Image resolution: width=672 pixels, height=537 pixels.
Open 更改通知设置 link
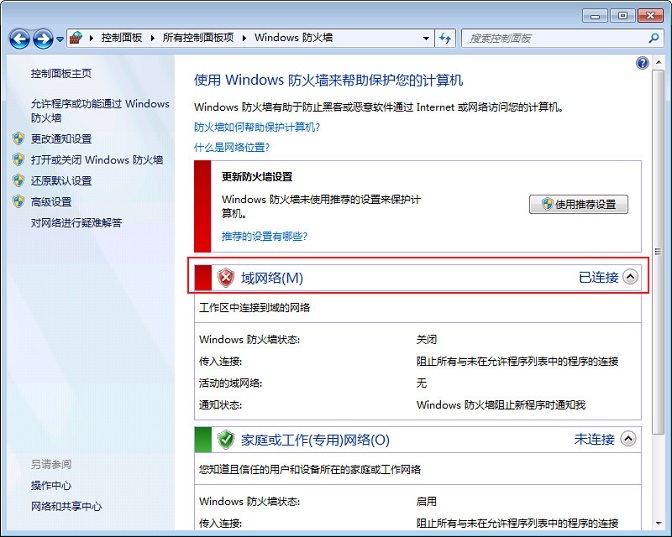click(x=61, y=139)
